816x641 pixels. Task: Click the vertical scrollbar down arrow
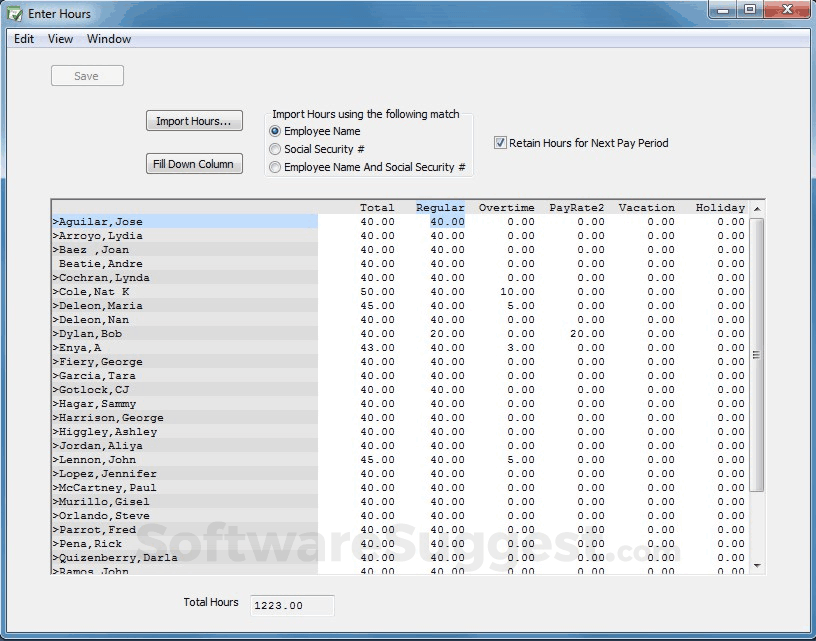pos(755,567)
